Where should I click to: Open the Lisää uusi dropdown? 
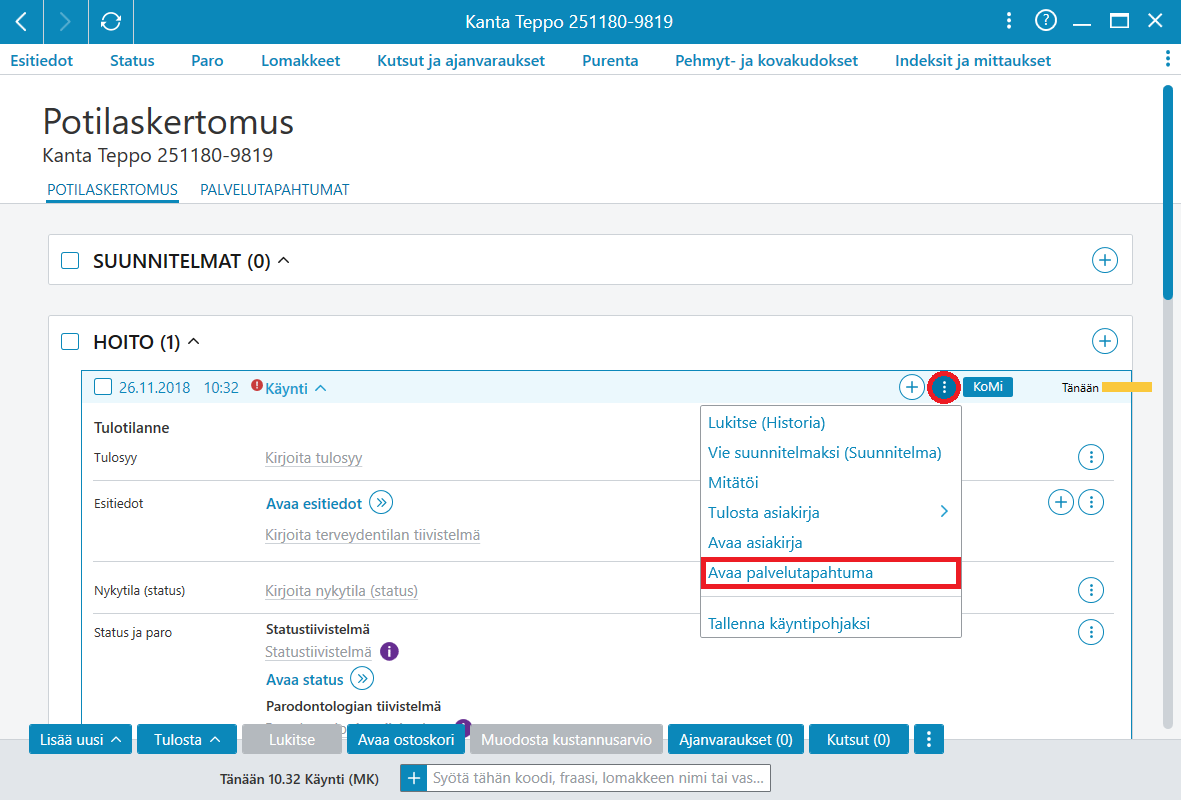tap(81, 740)
